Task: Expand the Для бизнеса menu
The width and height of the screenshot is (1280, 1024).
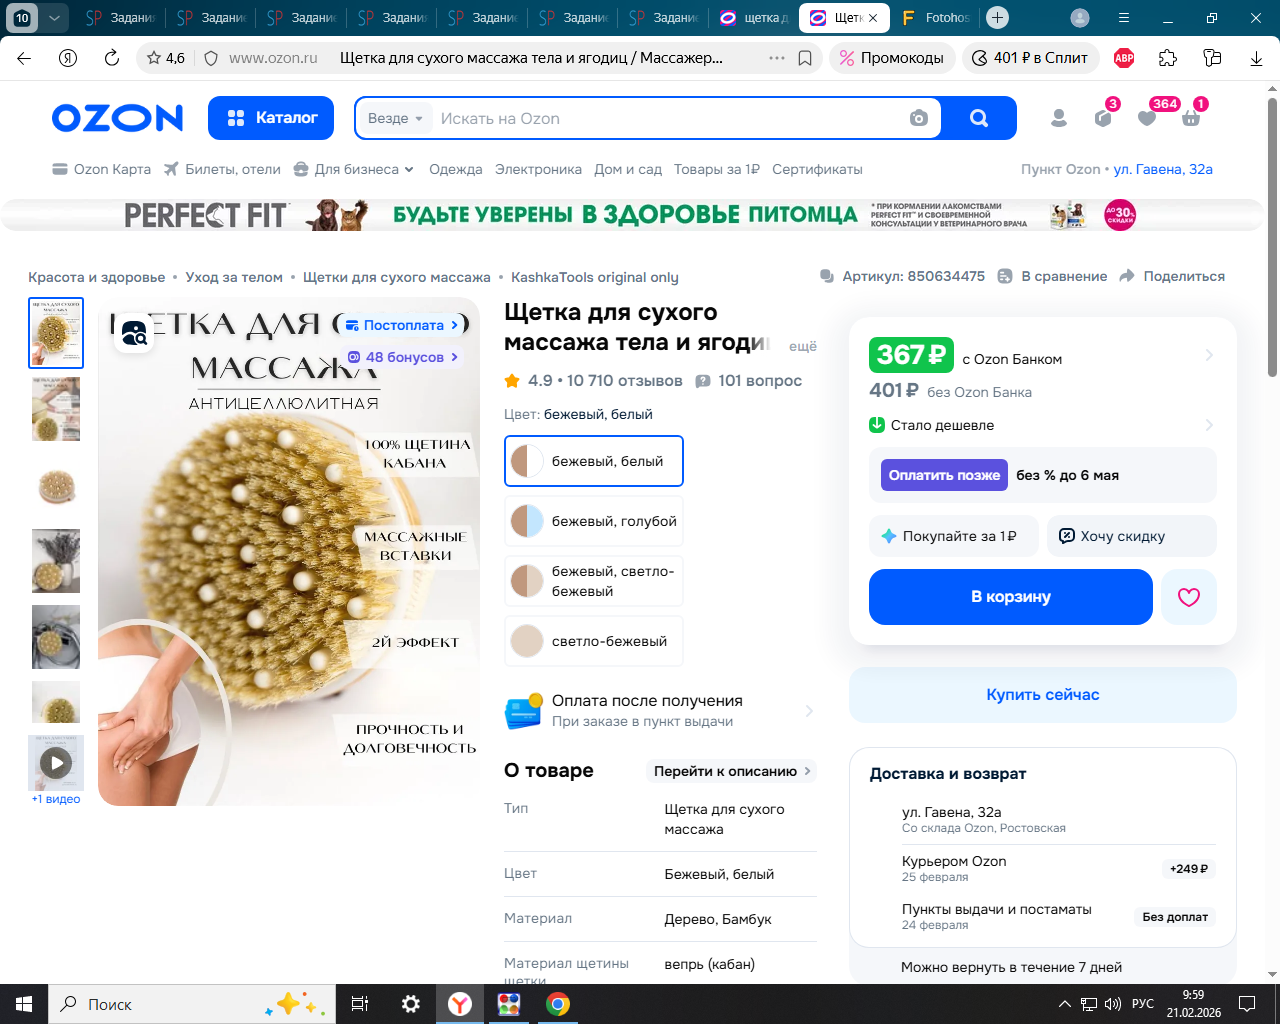Action: 354,169
